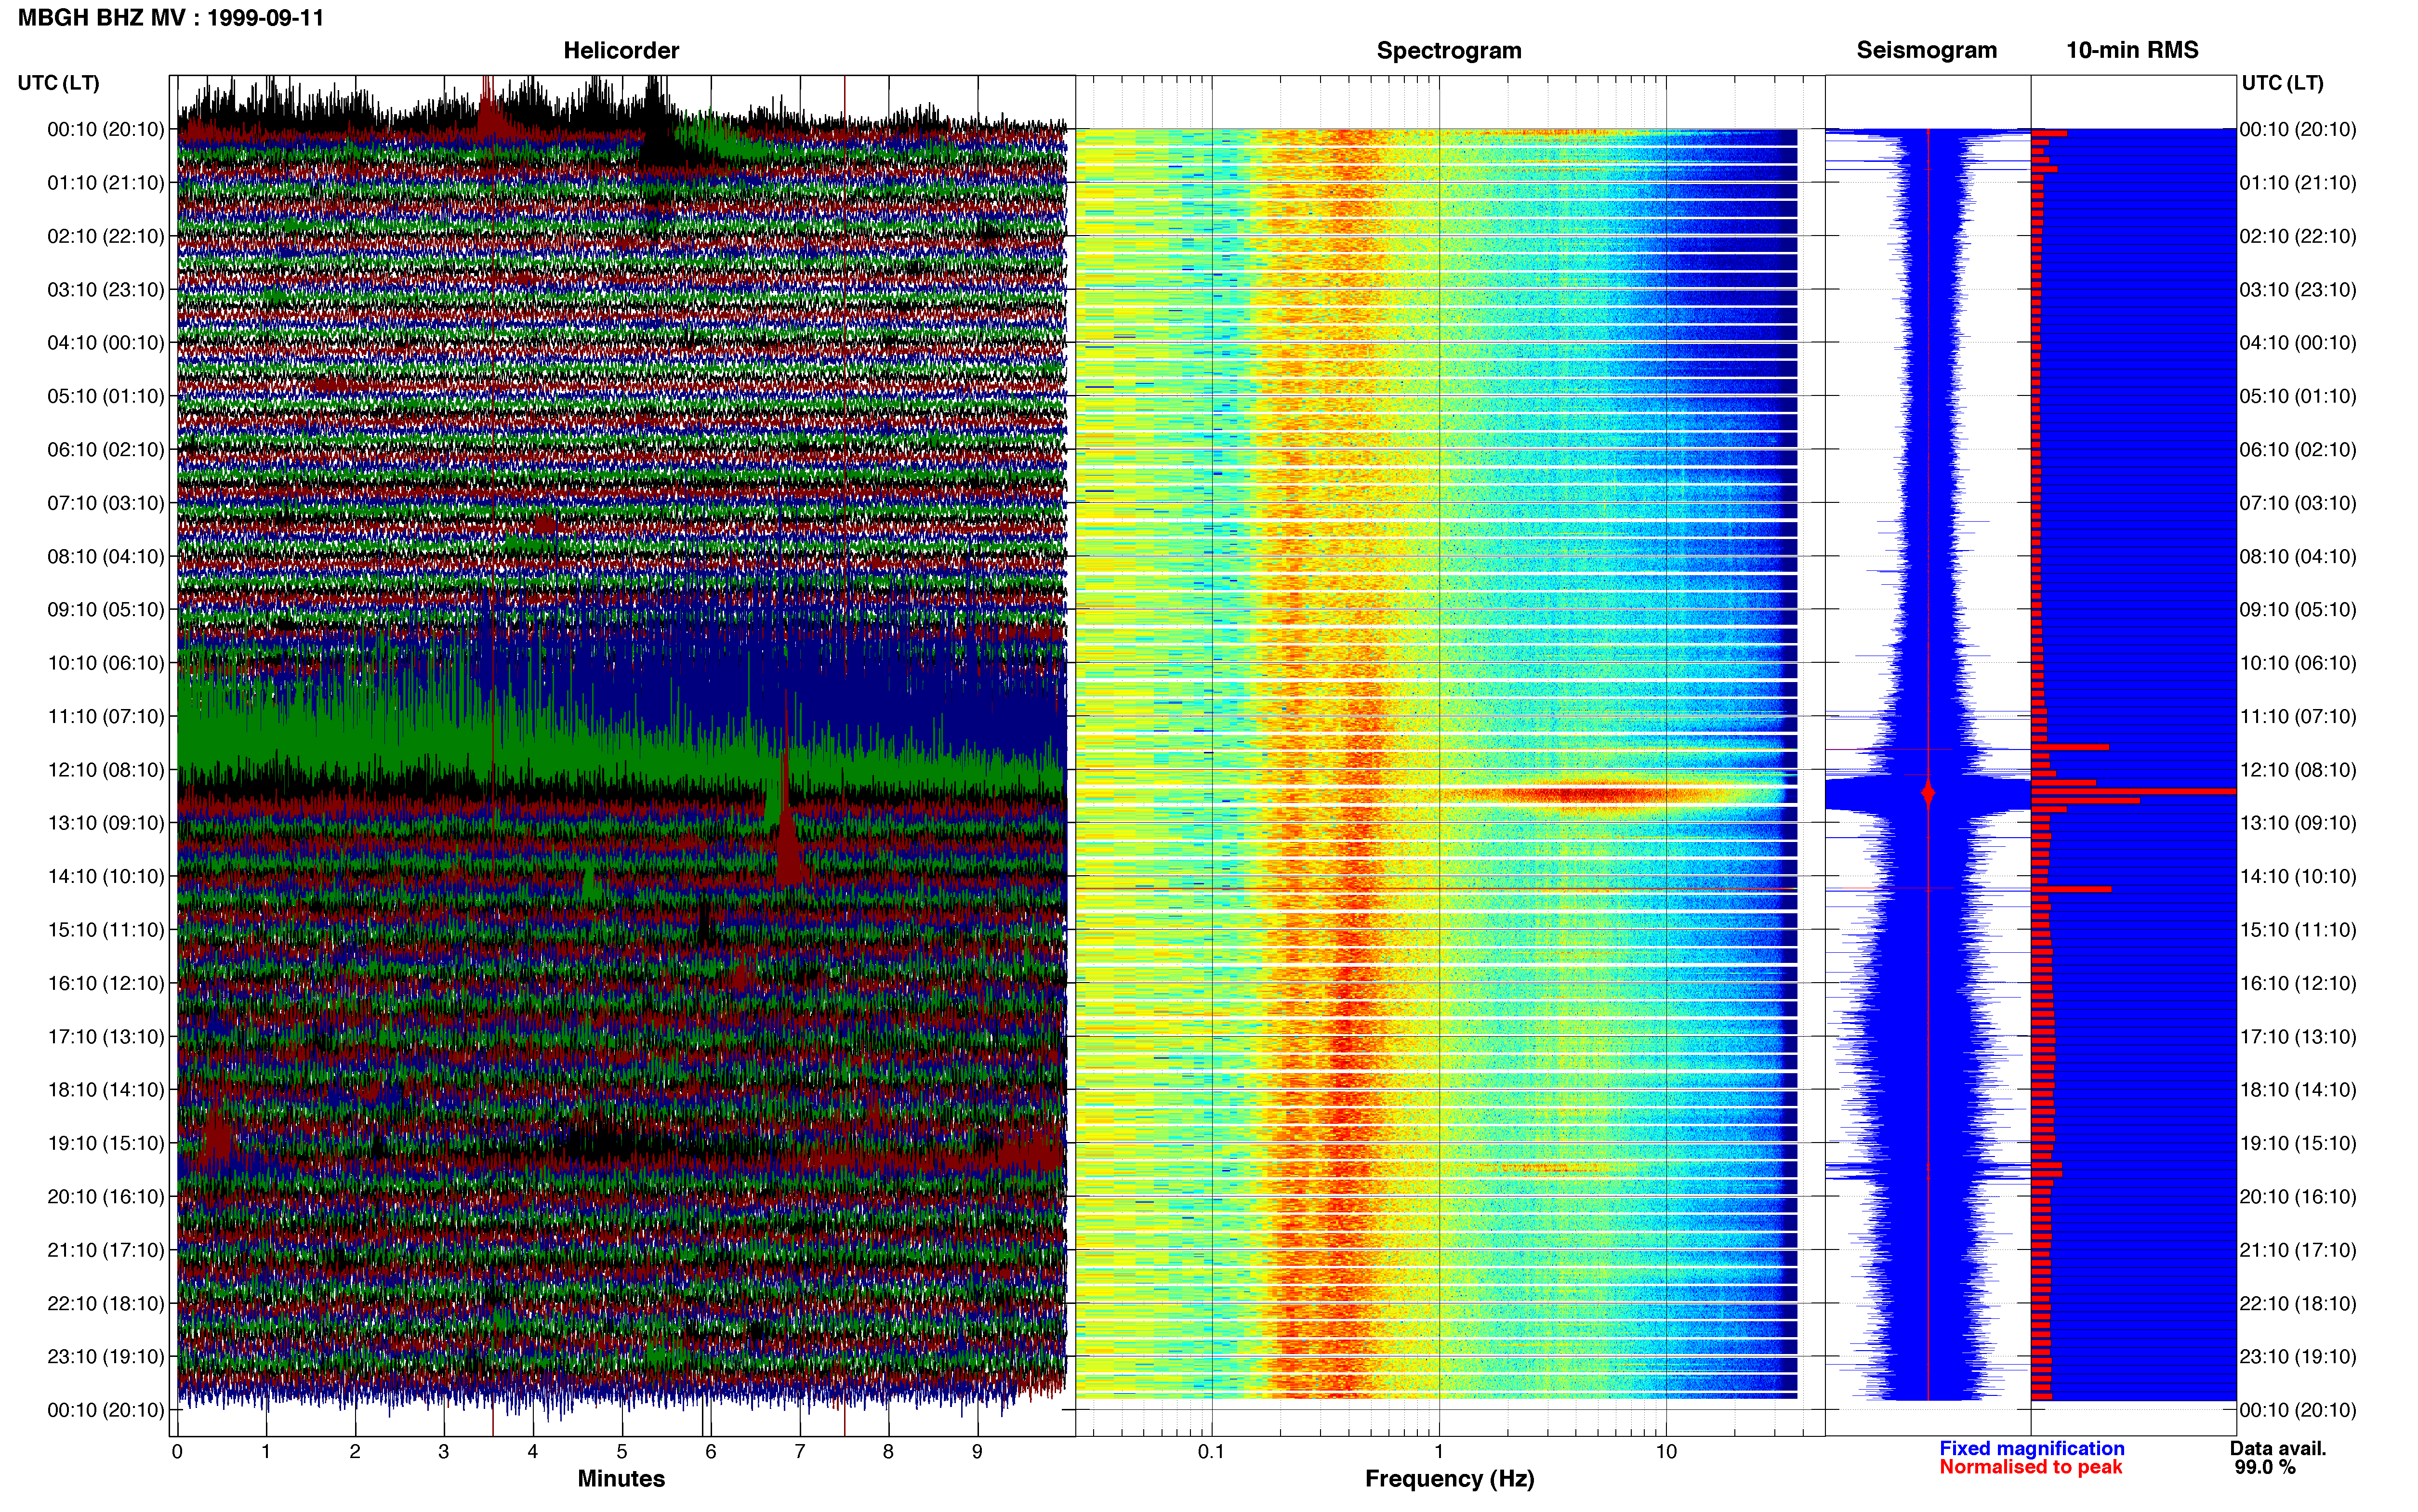Click RMS-side time label 13:10 (09:10)
The height and width of the screenshot is (1512, 2418).
point(2298,823)
